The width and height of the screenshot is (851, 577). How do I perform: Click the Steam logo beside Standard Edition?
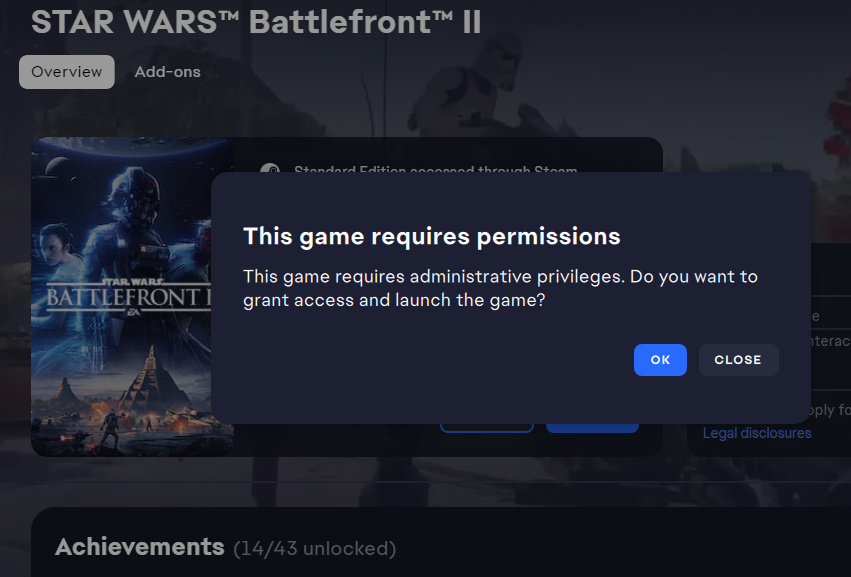point(269,170)
